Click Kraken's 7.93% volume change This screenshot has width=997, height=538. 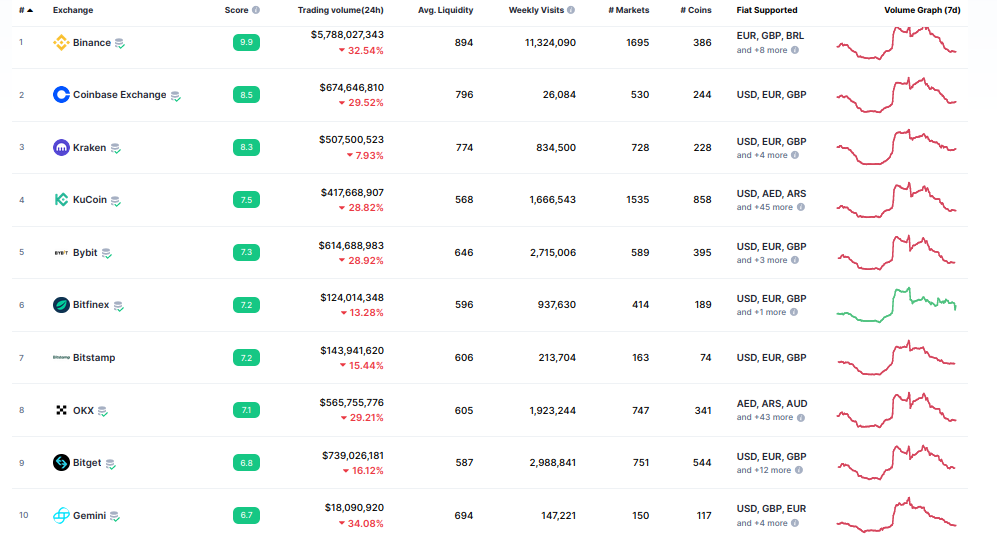(365, 155)
